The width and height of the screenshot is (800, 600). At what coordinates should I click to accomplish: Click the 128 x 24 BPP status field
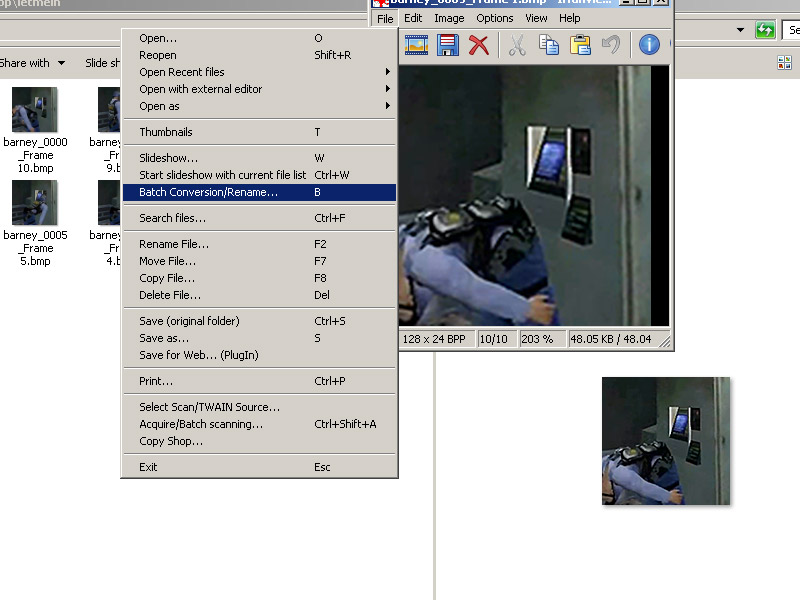point(436,339)
